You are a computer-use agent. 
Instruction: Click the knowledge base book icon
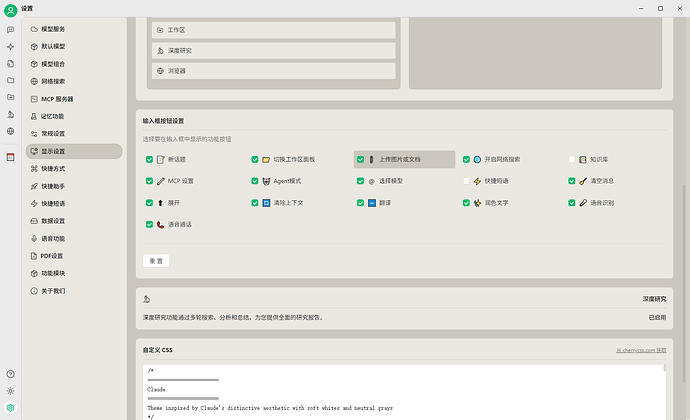coord(583,159)
